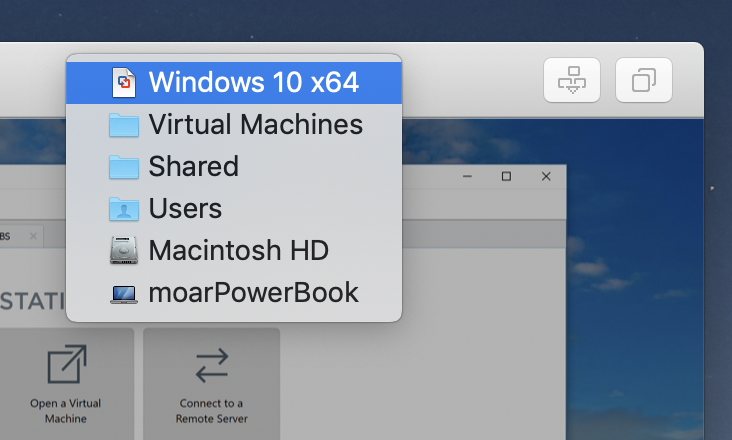Screen dimensions: 732x440
Task: Open the Shared folder entry
Action: pyautogui.click(x=193, y=167)
